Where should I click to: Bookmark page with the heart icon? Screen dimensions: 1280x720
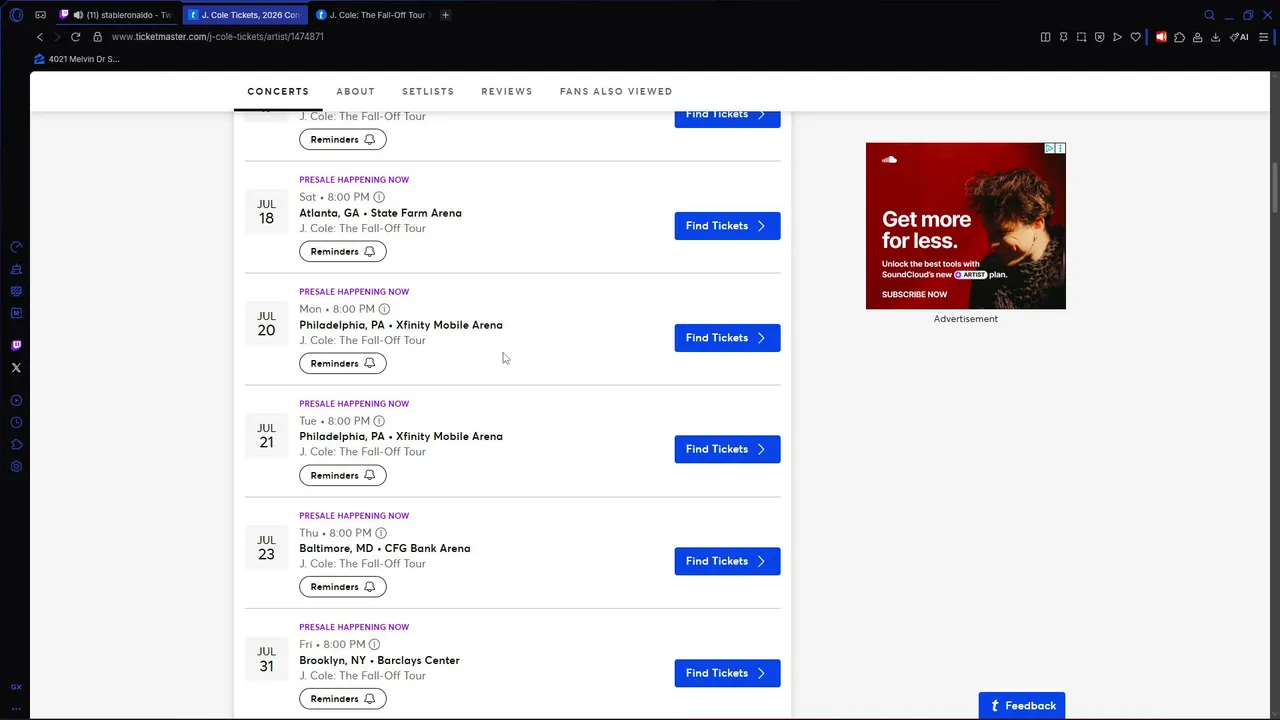pos(1135,37)
